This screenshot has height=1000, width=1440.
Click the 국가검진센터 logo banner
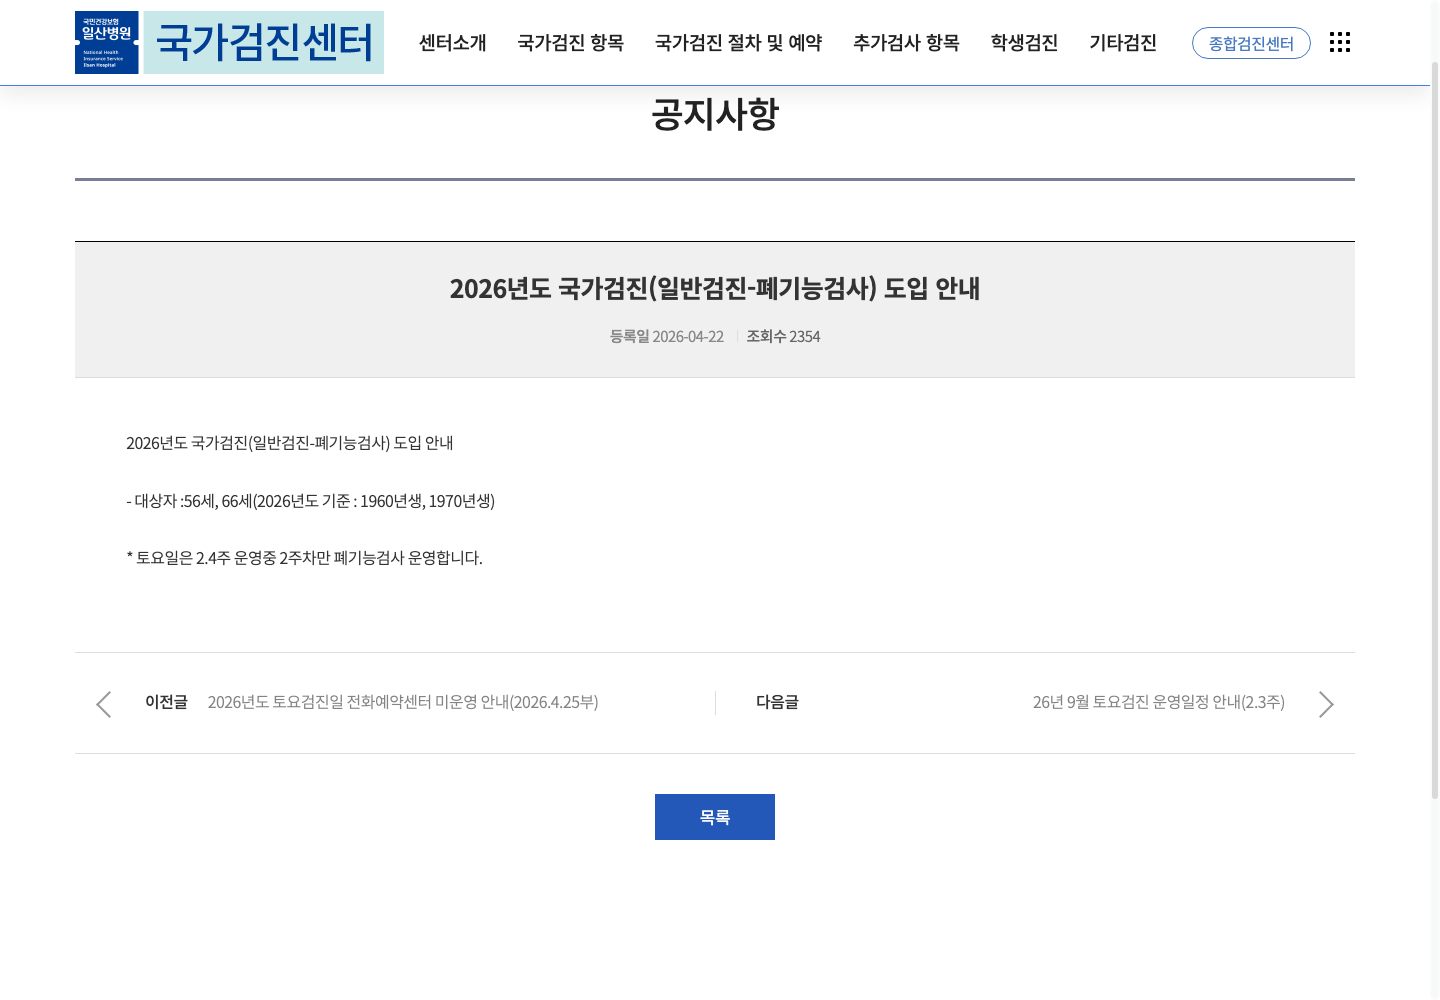[264, 43]
